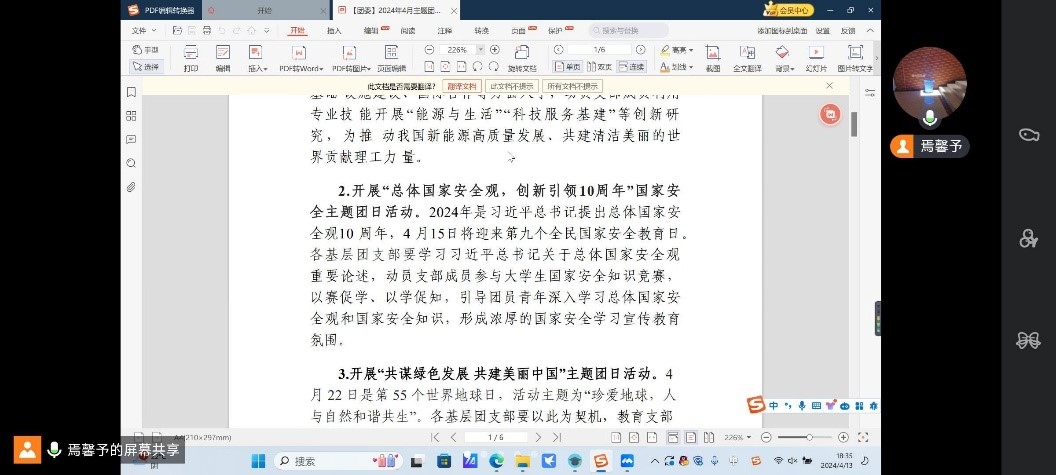Click Rotate Document (旋转文档)
This screenshot has height=475, width=1056.
click(x=522, y=58)
